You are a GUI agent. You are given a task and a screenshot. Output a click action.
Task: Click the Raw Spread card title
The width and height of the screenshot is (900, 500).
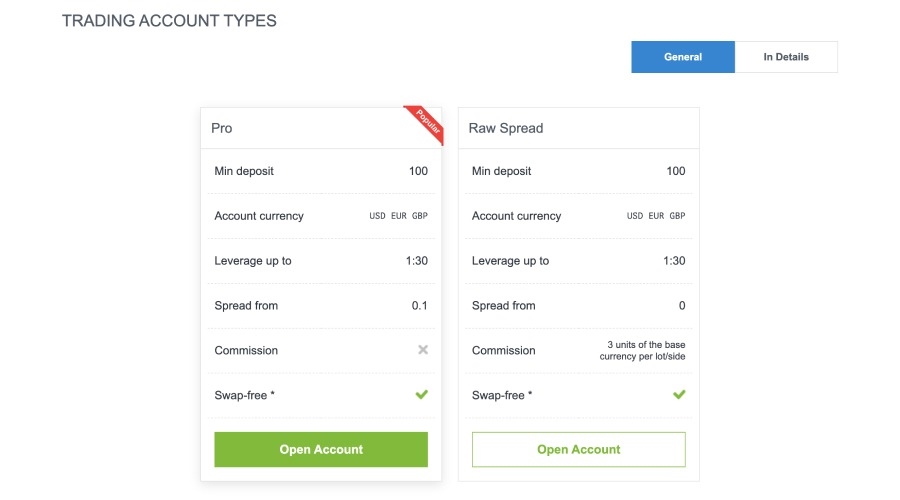(x=506, y=128)
